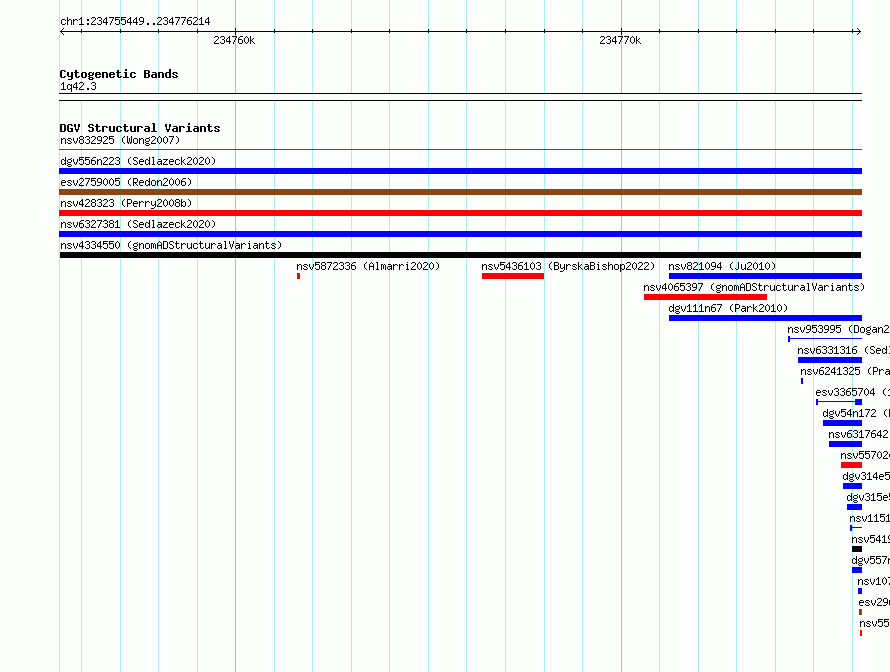
Task: Click the black bar for nsv4334550
Action: [x=460, y=255]
